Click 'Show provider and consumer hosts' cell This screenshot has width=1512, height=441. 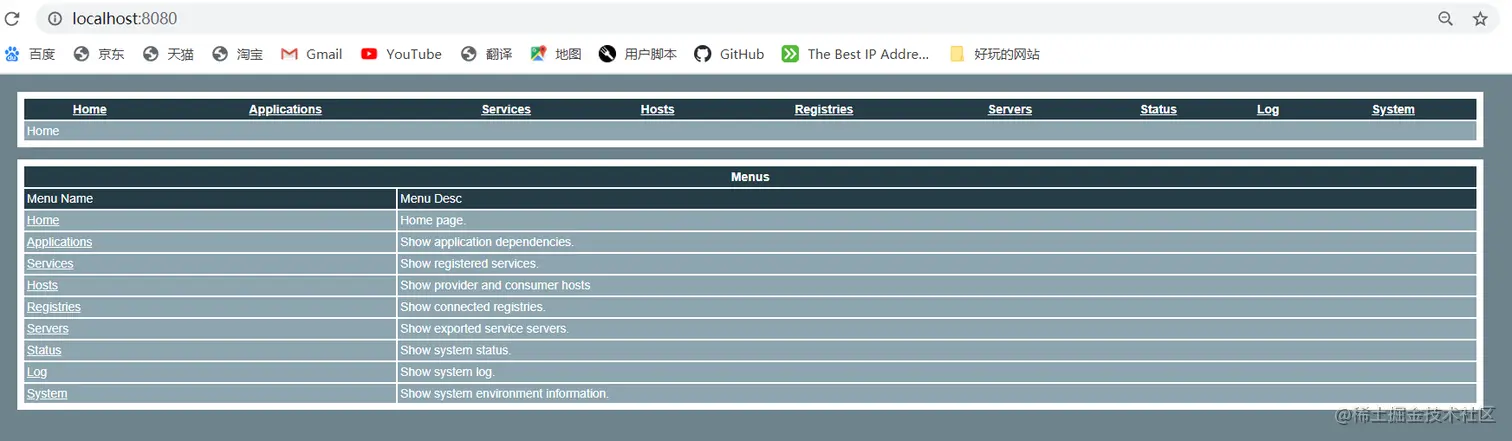[x=936, y=285]
